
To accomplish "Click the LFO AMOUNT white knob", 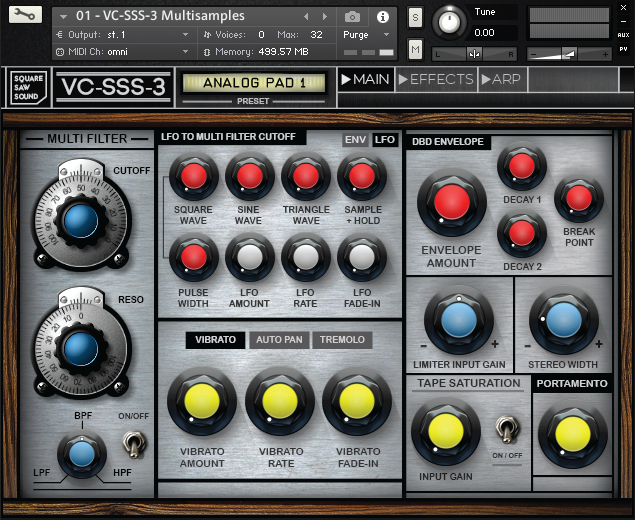I will pyautogui.click(x=250, y=257).
